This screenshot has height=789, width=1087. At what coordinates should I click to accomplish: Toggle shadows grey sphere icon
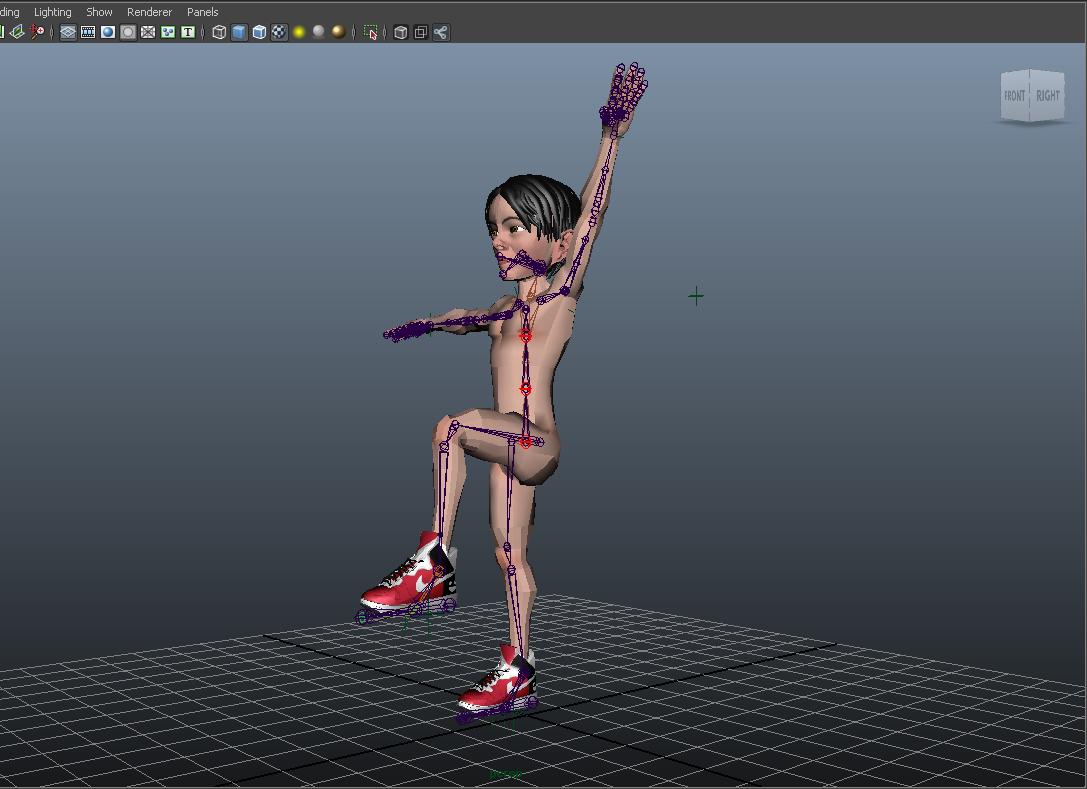(x=319, y=31)
